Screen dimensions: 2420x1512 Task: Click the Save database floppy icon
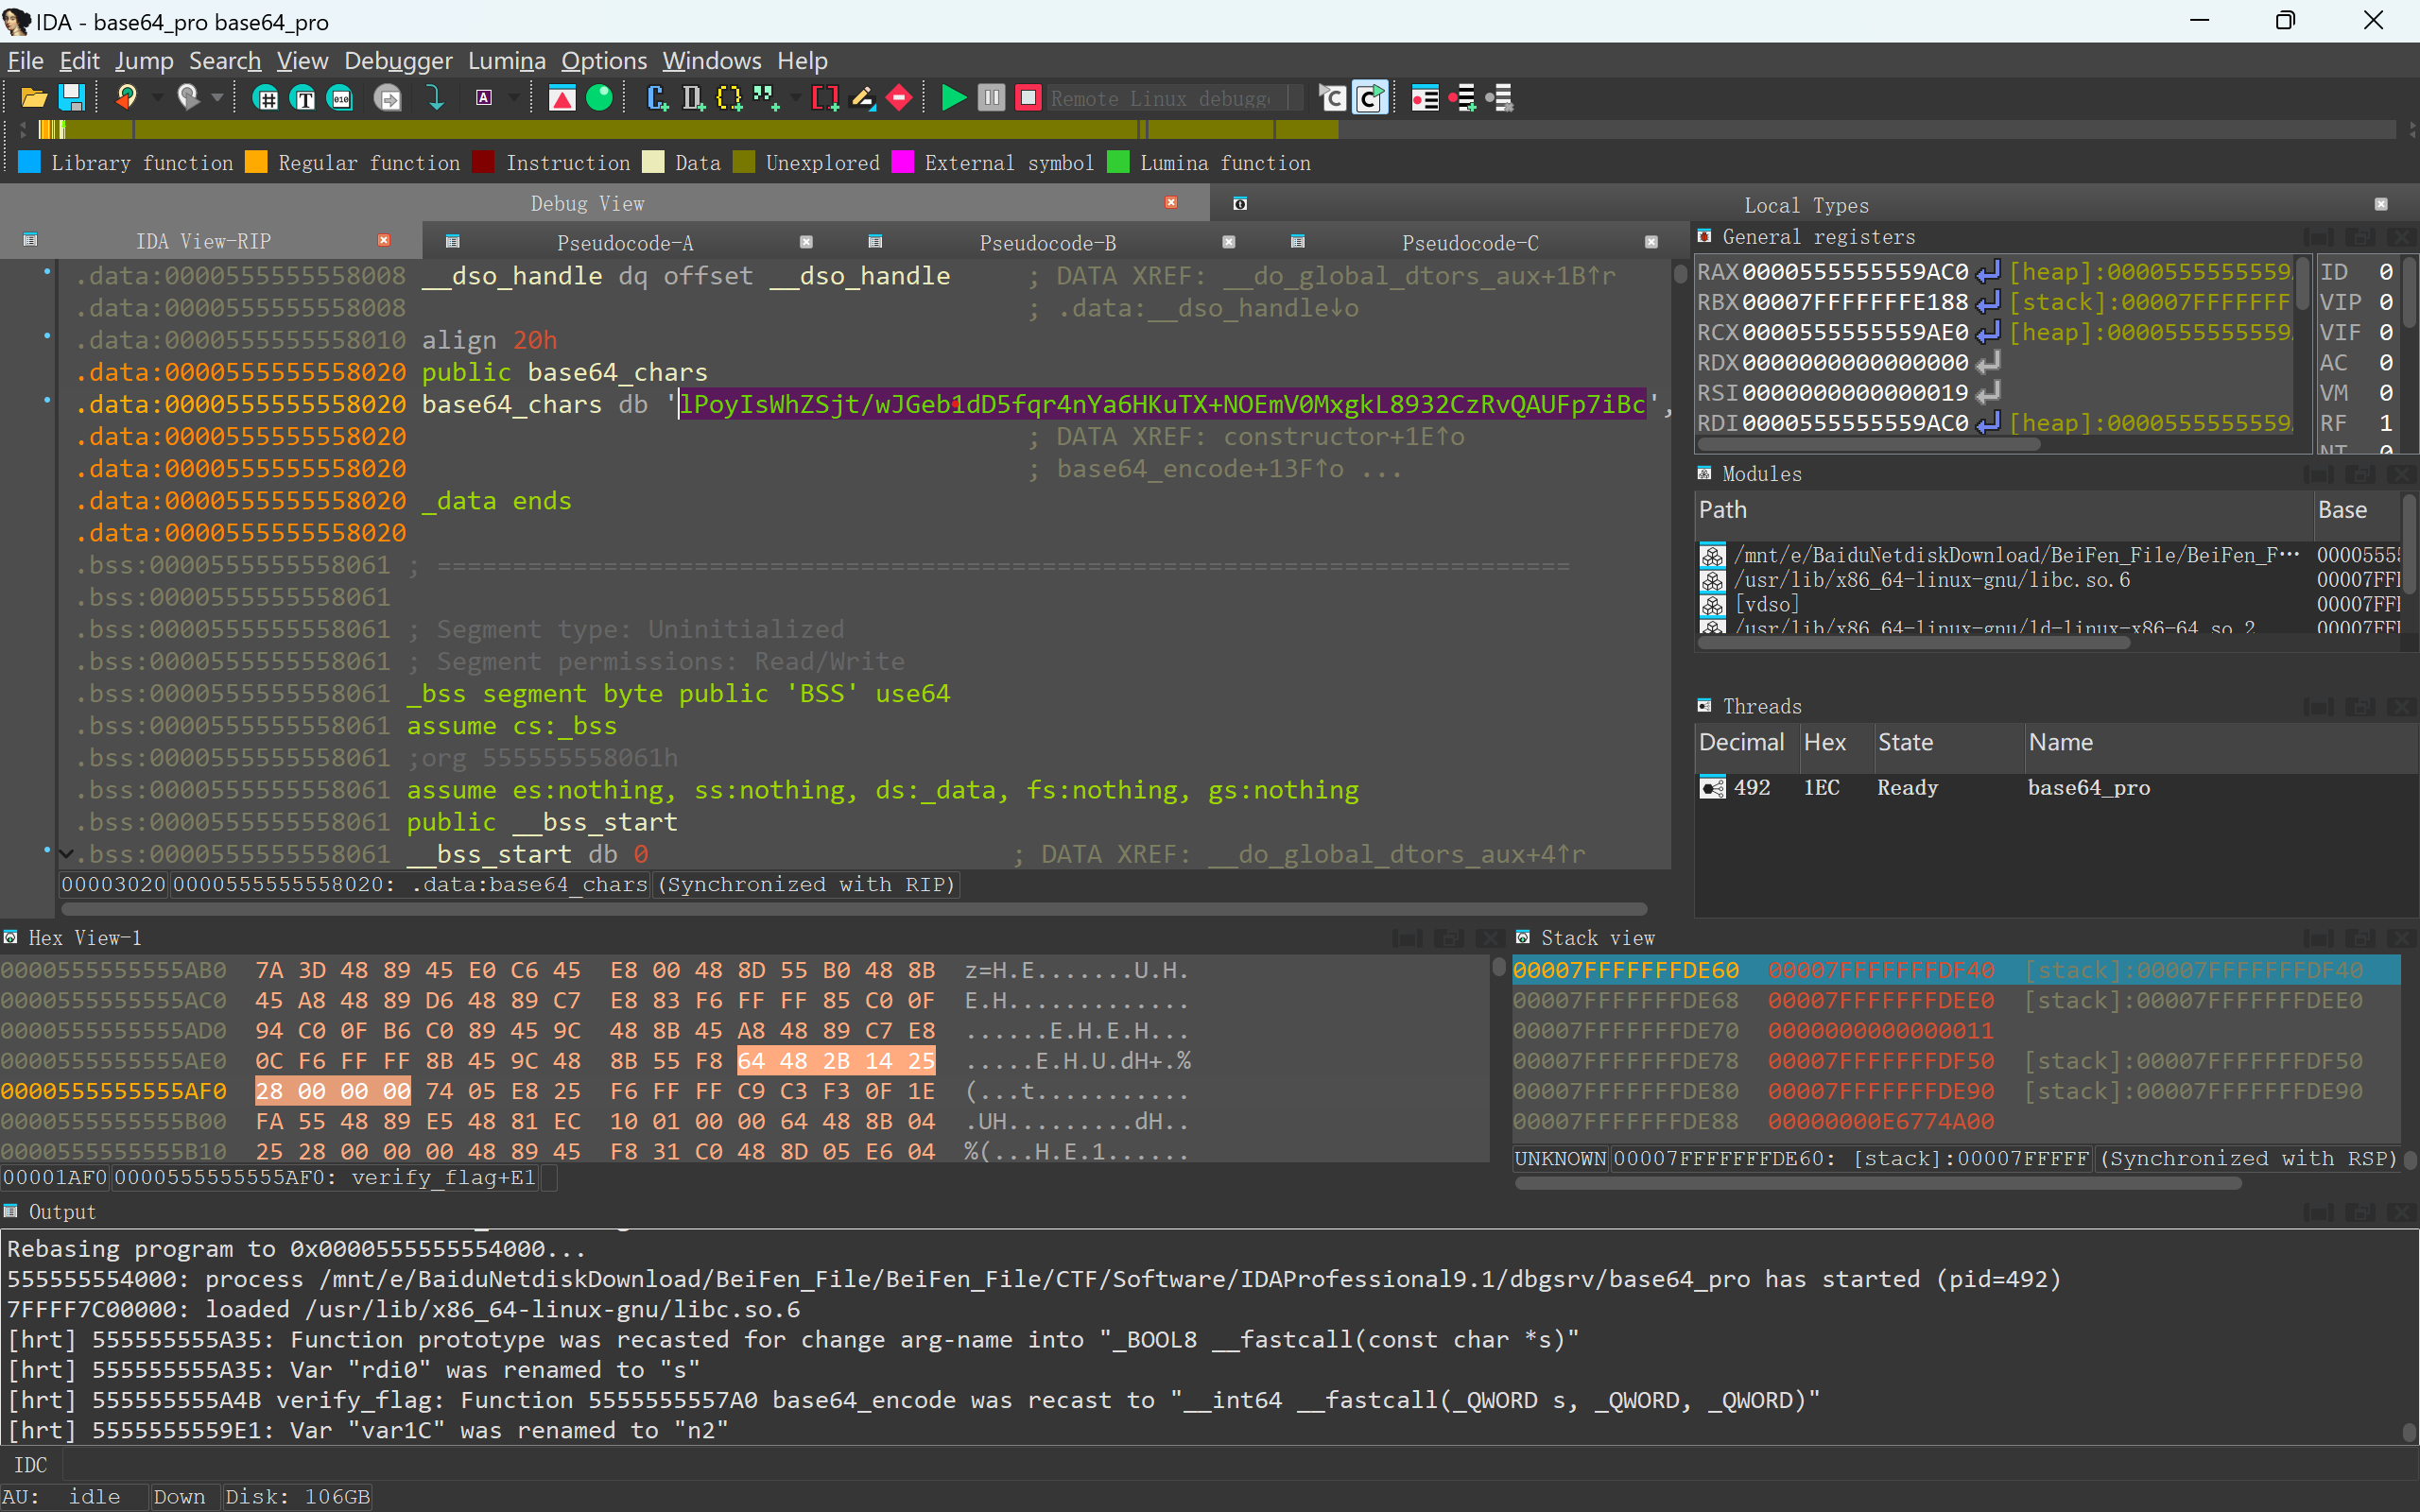[x=71, y=98]
